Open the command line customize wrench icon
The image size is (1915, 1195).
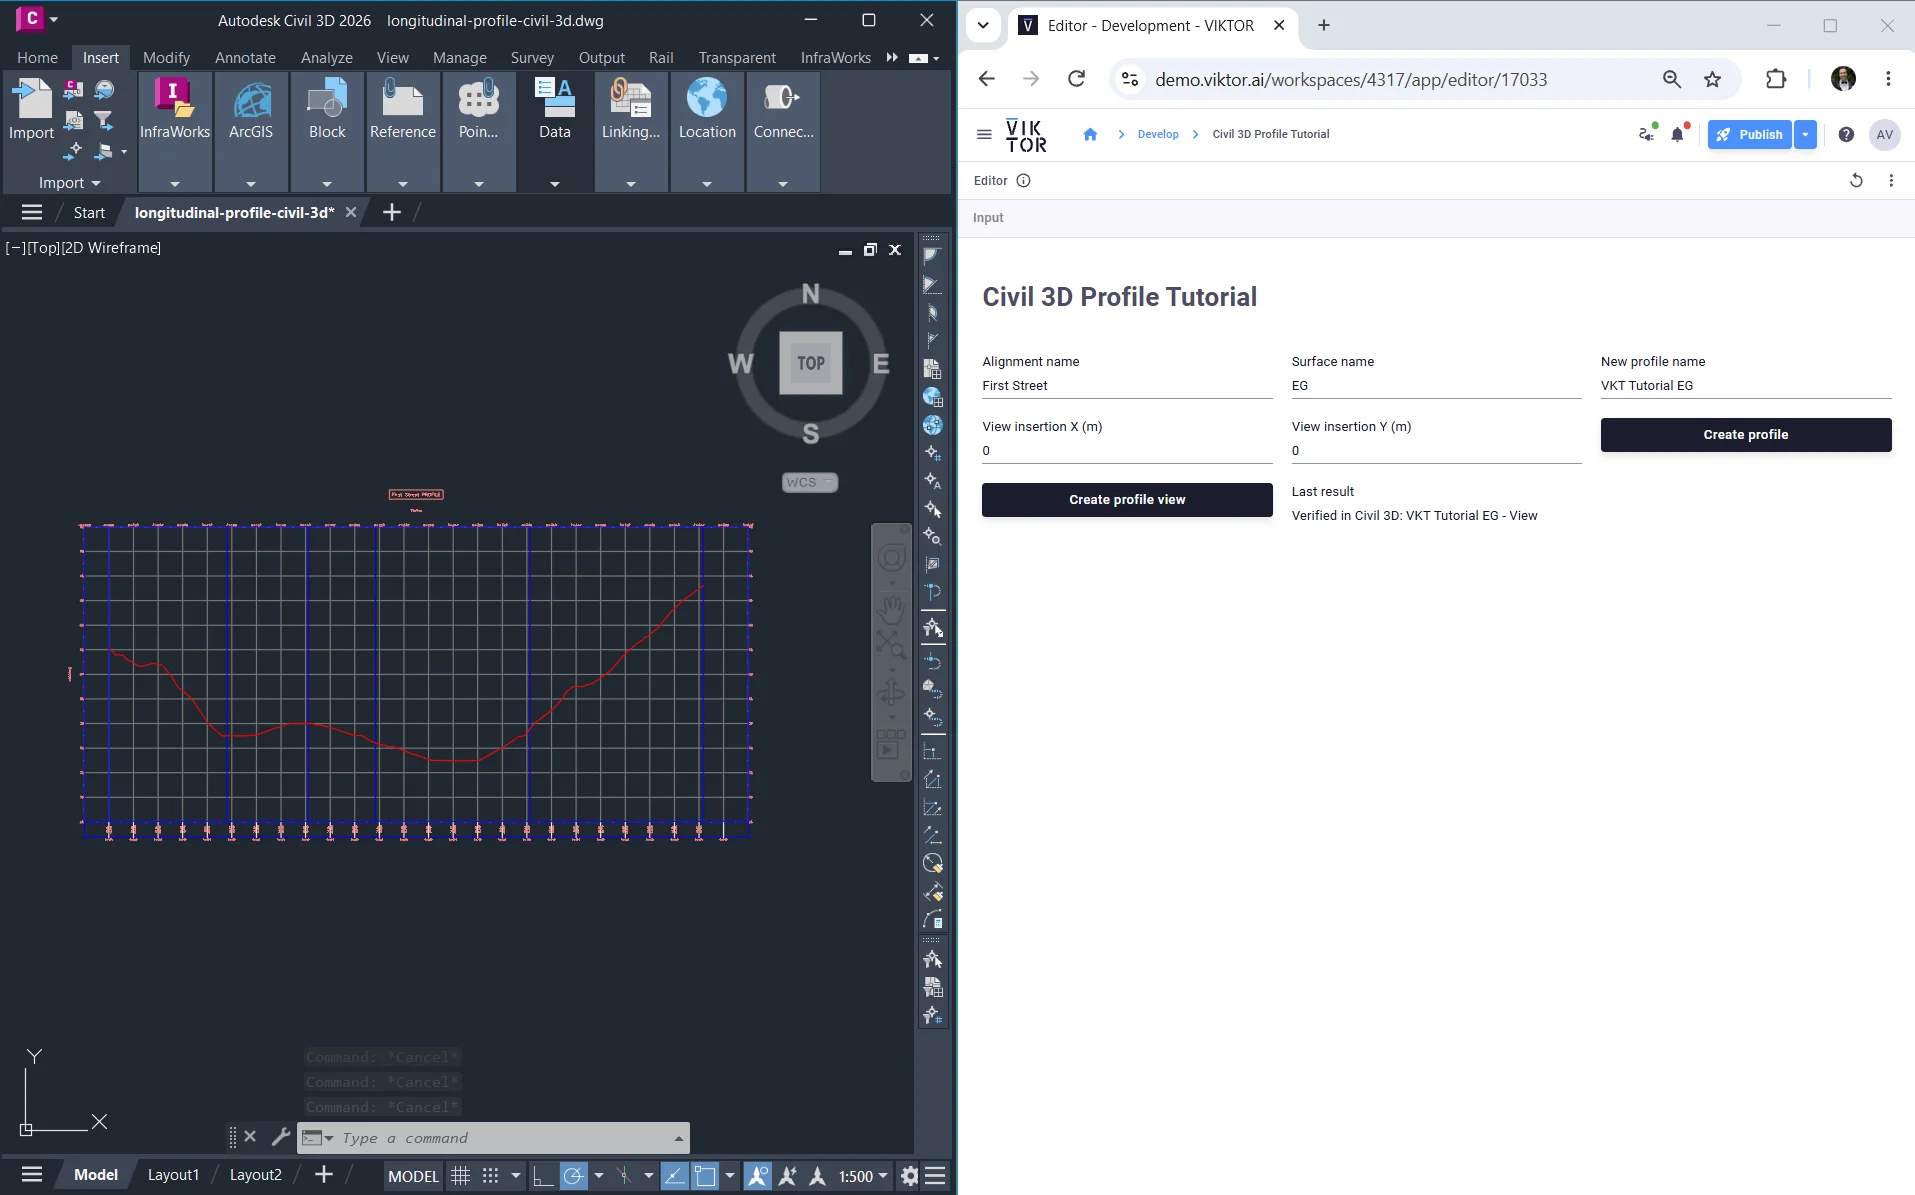pos(281,1137)
